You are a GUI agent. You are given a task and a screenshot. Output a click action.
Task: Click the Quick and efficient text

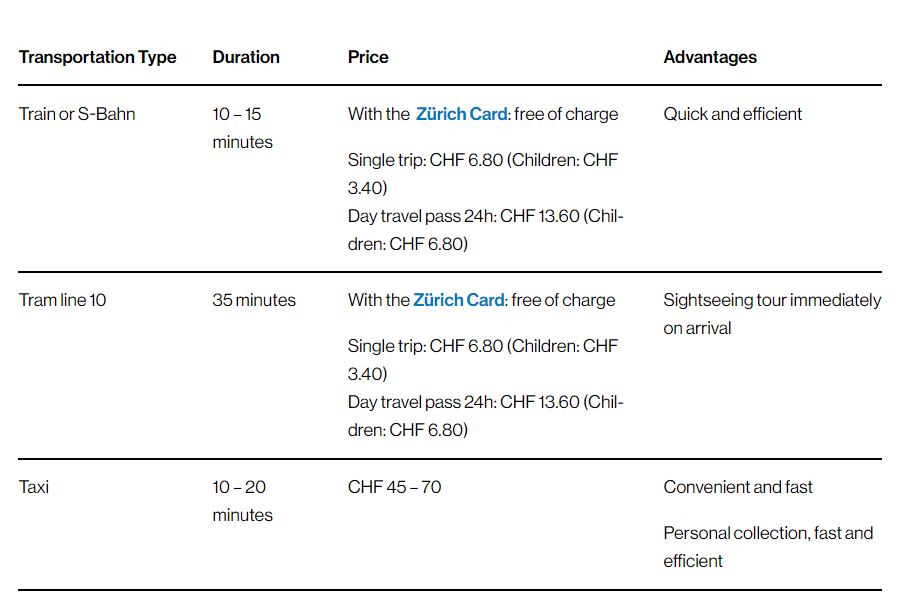click(x=732, y=114)
